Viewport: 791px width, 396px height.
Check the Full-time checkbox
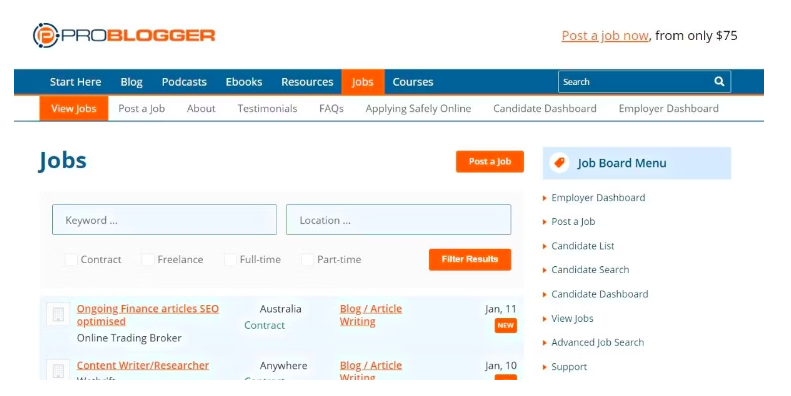point(230,259)
